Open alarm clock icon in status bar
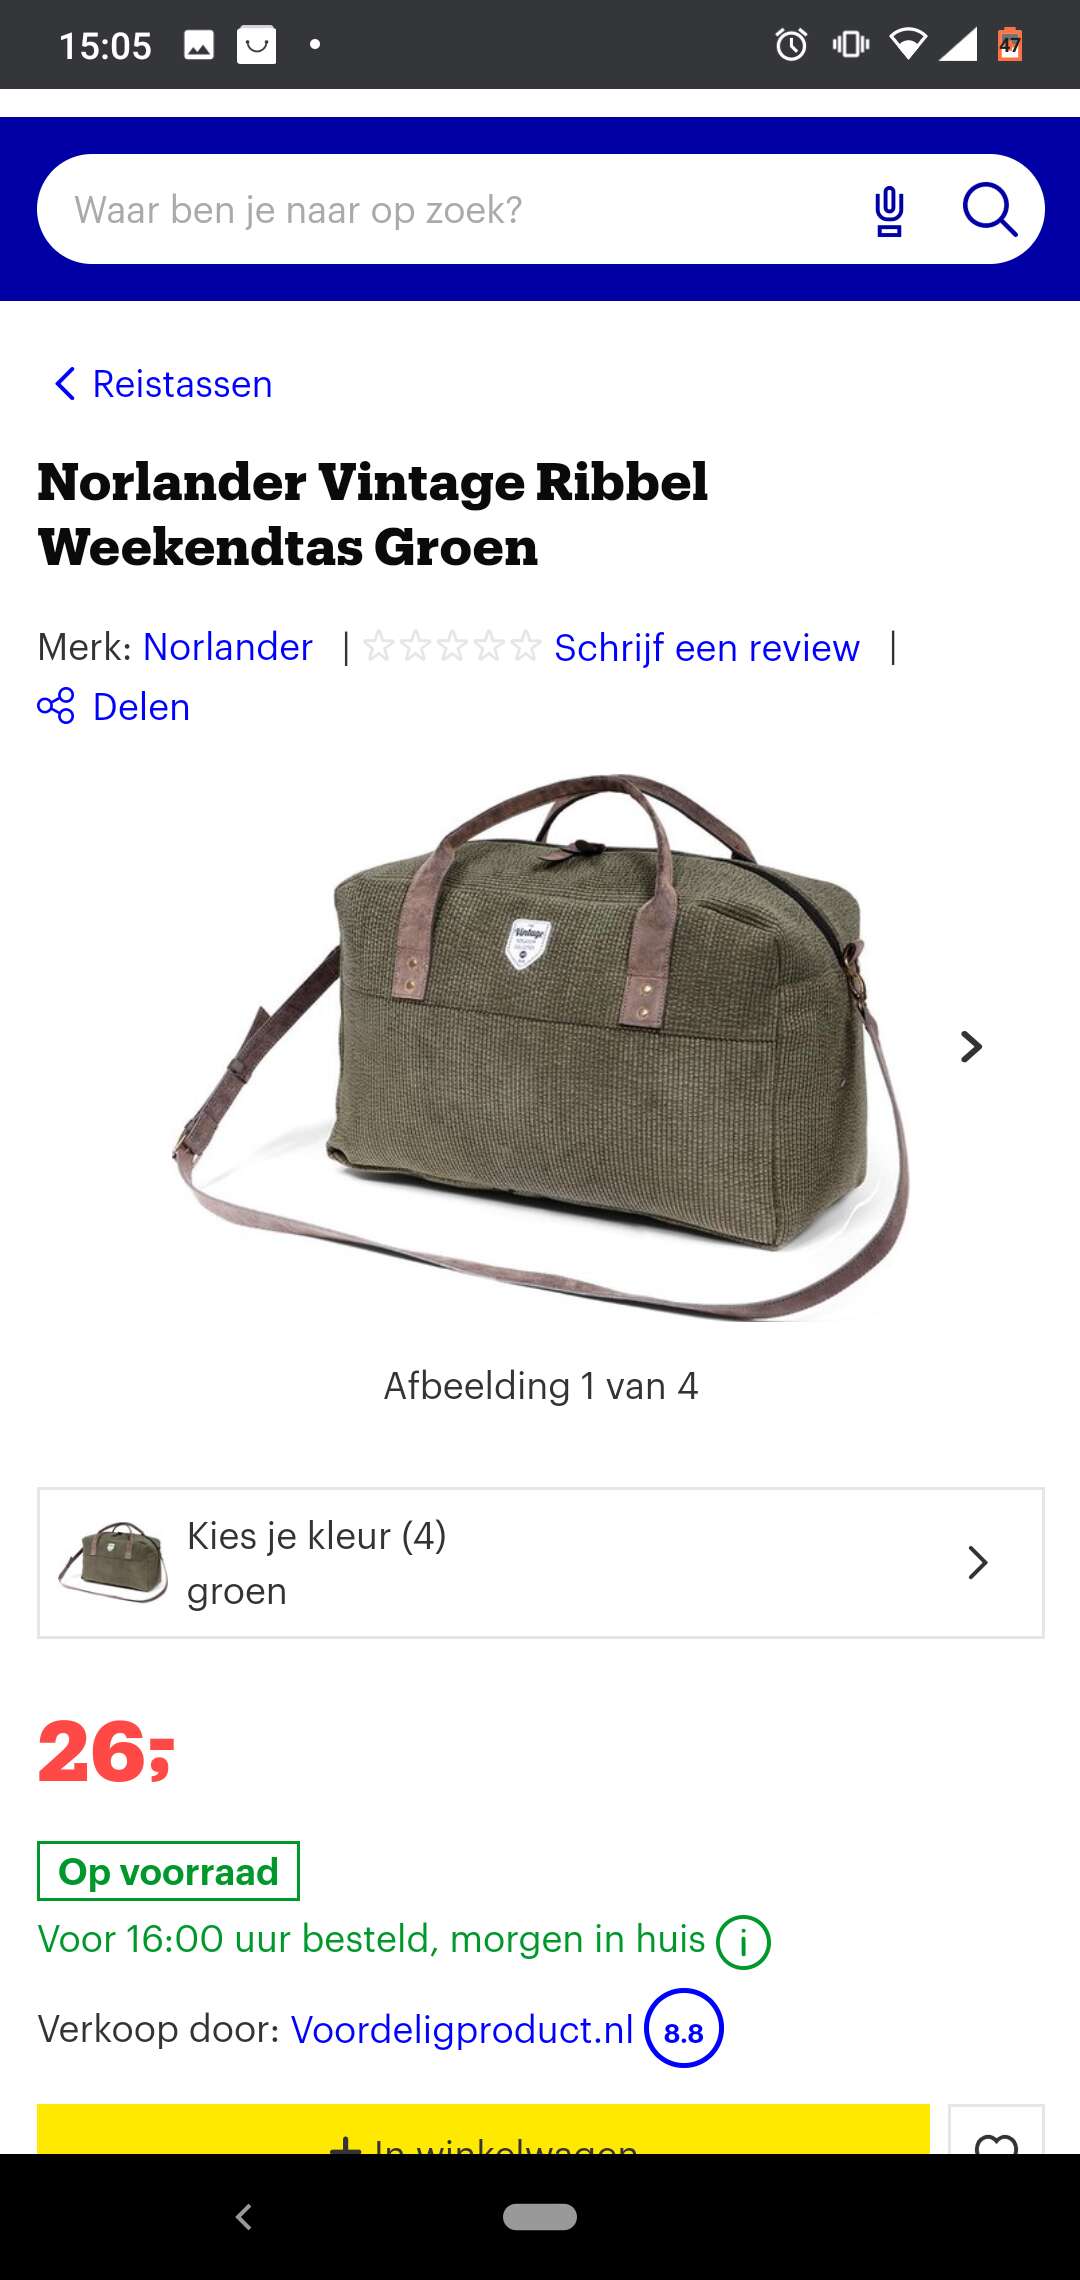Image resolution: width=1080 pixels, height=2280 pixels. click(x=791, y=45)
